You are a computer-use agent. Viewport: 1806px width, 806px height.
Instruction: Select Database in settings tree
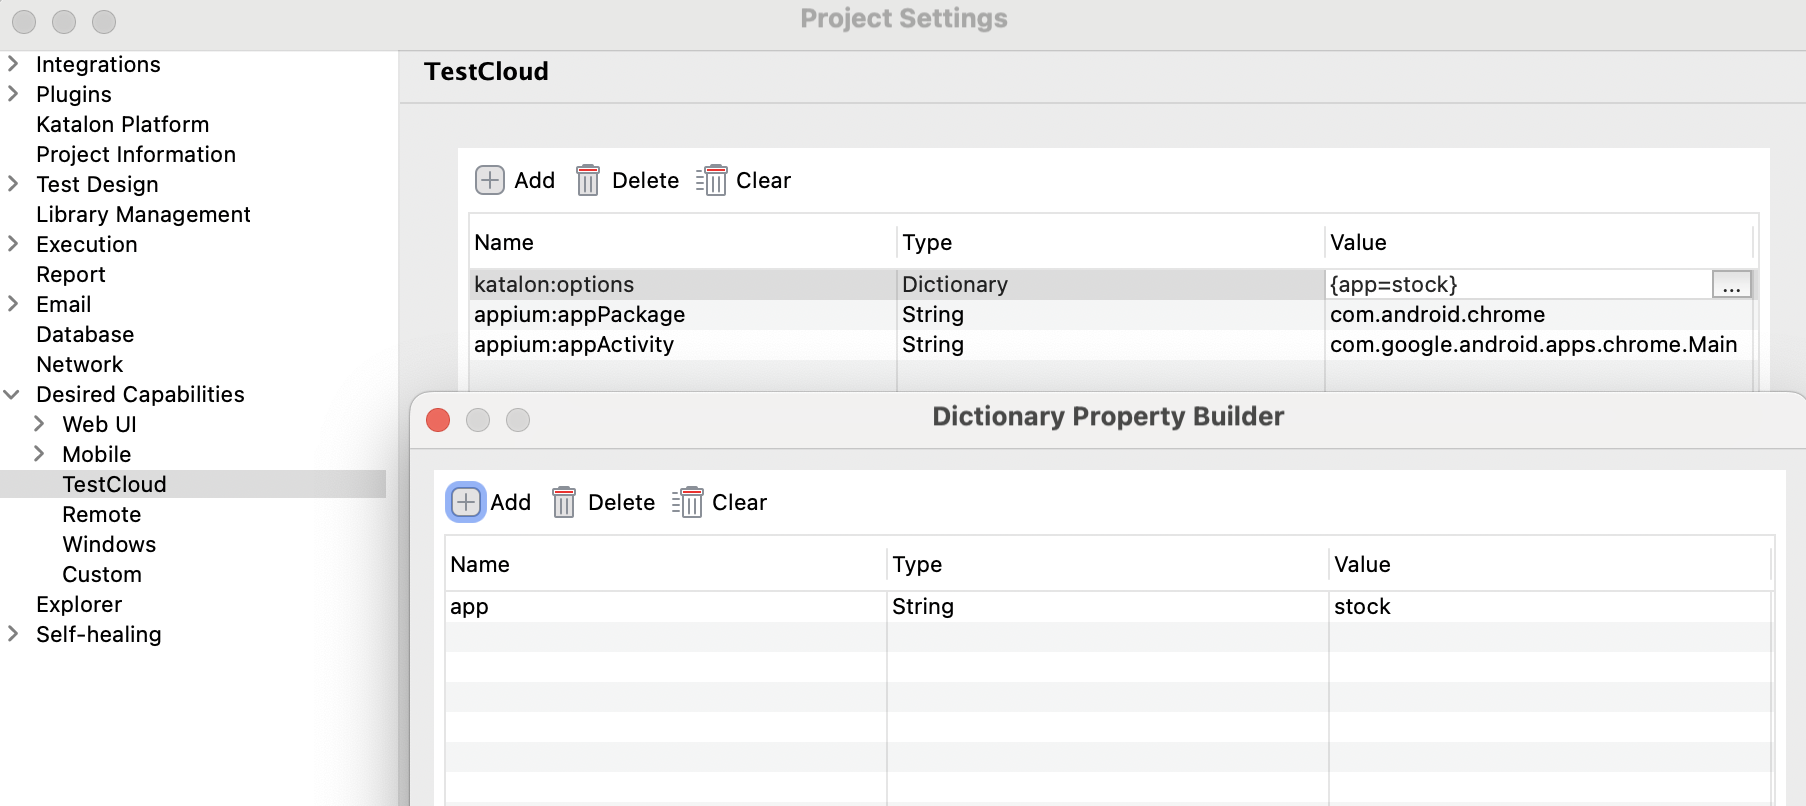point(85,334)
